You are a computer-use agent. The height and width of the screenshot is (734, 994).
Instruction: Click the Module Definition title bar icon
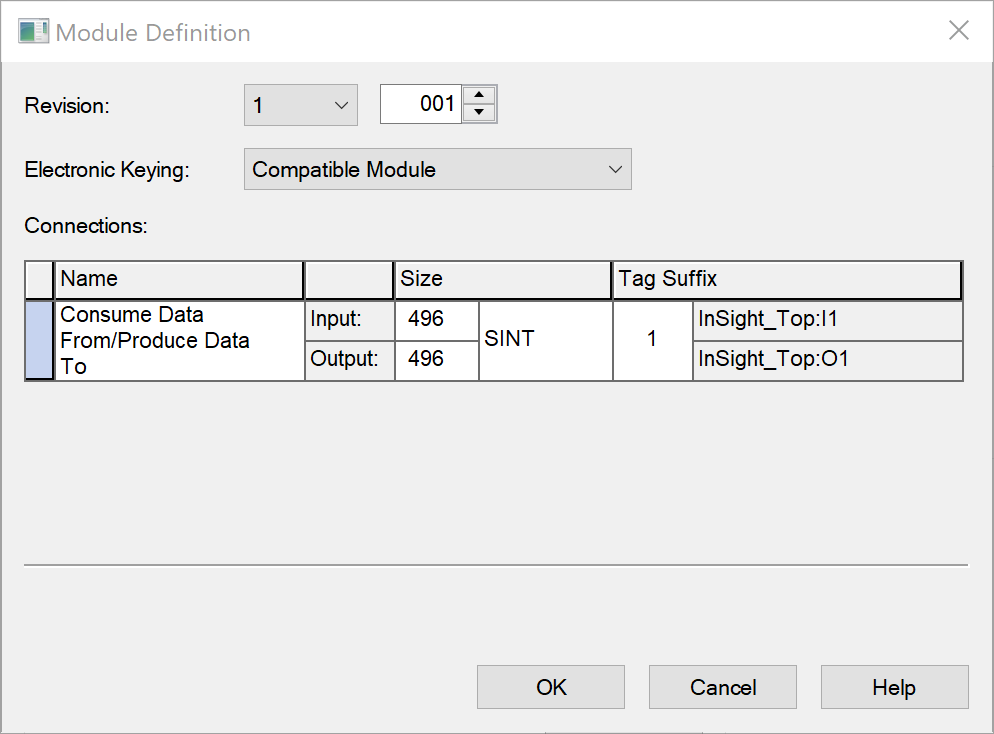(33, 31)
